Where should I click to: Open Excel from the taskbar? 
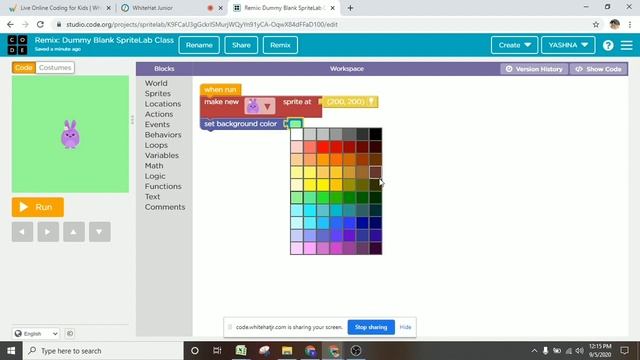click(x=241, y=351)
